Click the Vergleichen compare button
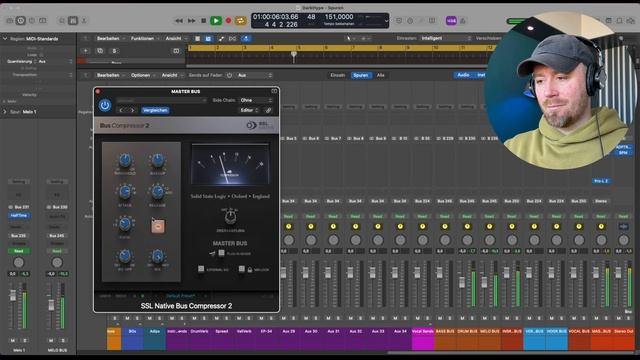The height and width of the screenshot is (360, 640). point(155,110)
